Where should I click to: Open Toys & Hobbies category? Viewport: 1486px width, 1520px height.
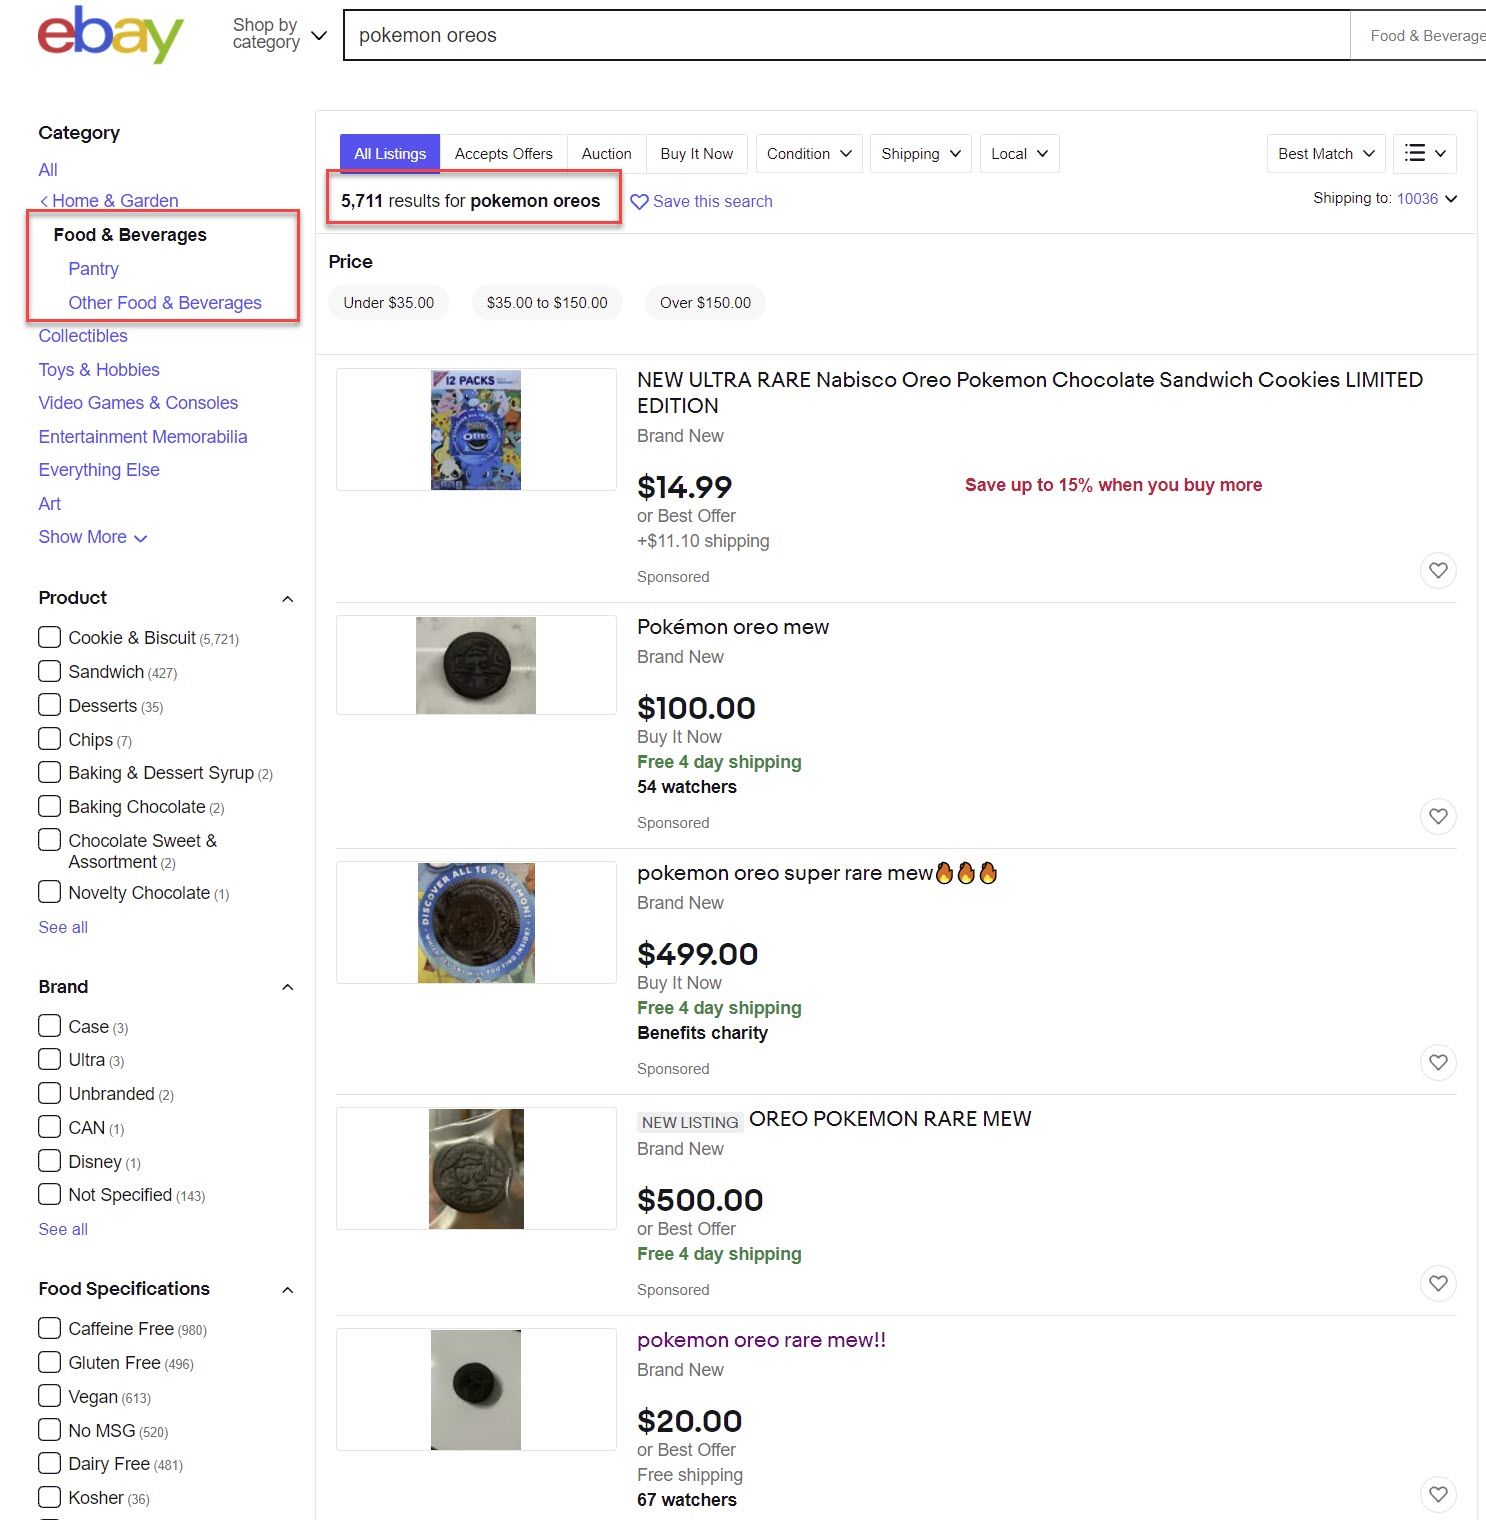click(x=99, y=369)
